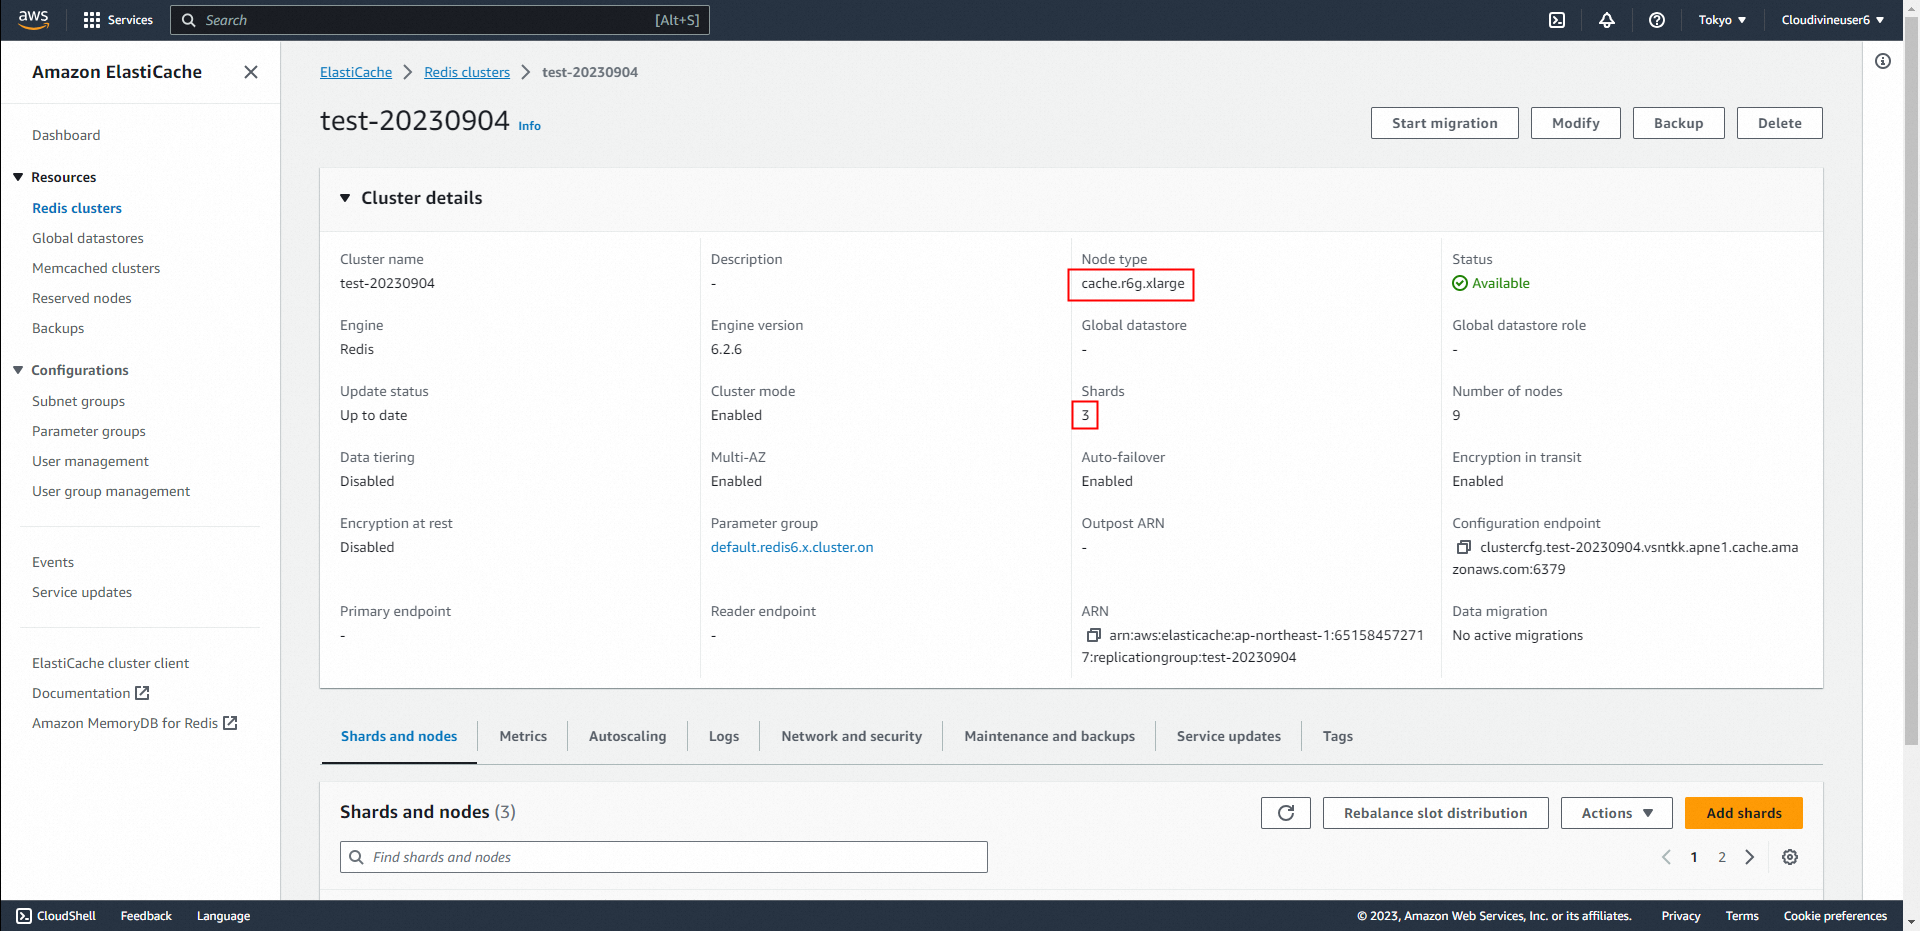The height and width of the screenshot is (931, 1920).
Task: Open Global datastores in the sidebar
Action: (88, 238)
